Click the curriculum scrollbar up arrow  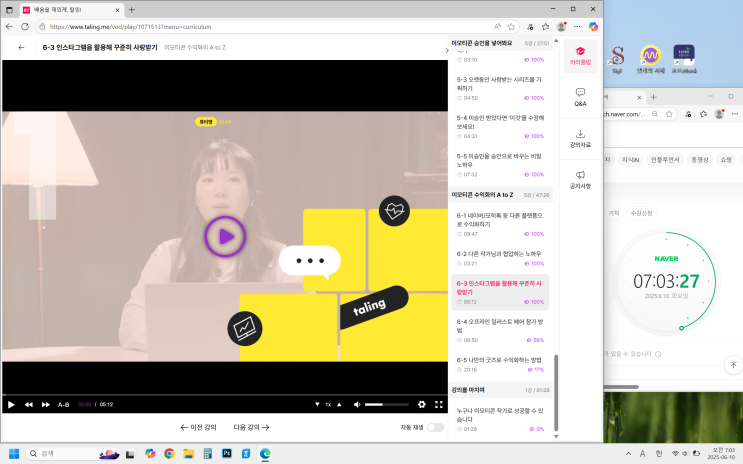tap(556, 41)
